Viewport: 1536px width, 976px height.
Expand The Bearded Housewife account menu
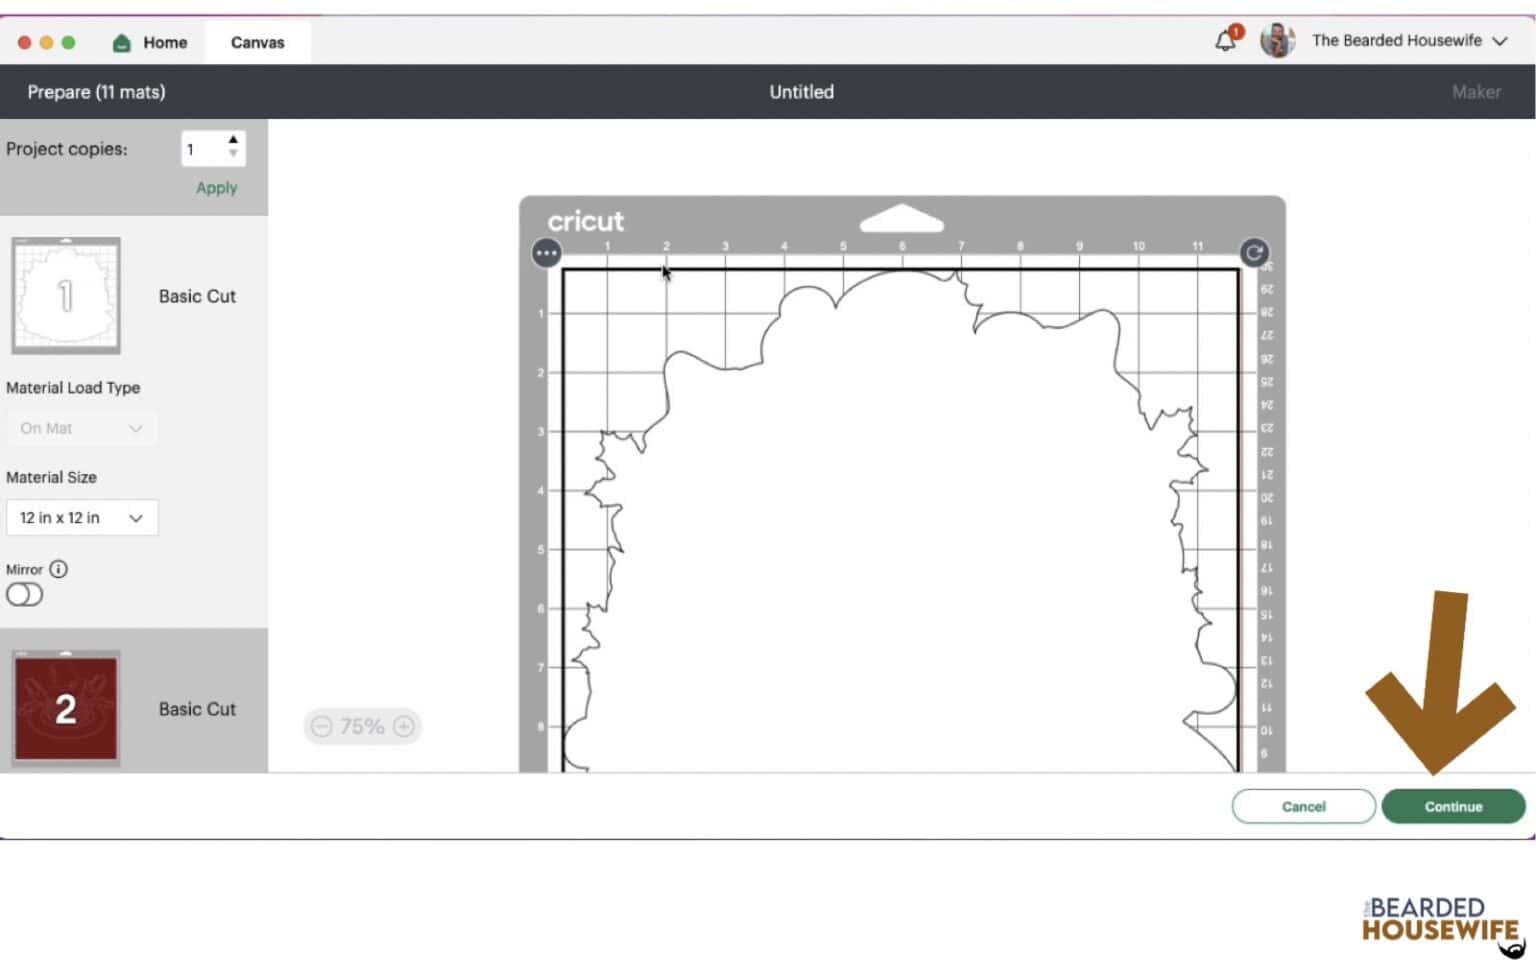(x=1499, y=41)
